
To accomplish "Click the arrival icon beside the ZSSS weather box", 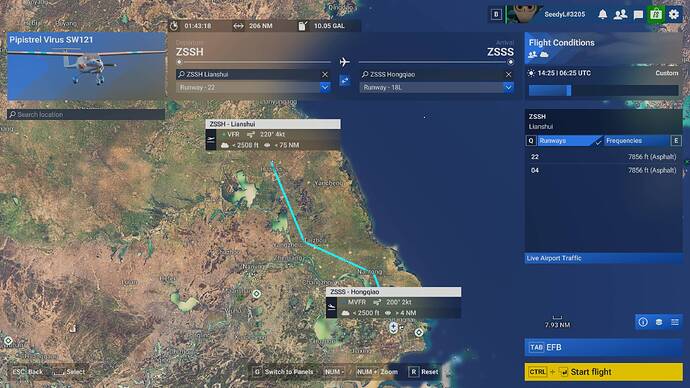I will point(331,307).
